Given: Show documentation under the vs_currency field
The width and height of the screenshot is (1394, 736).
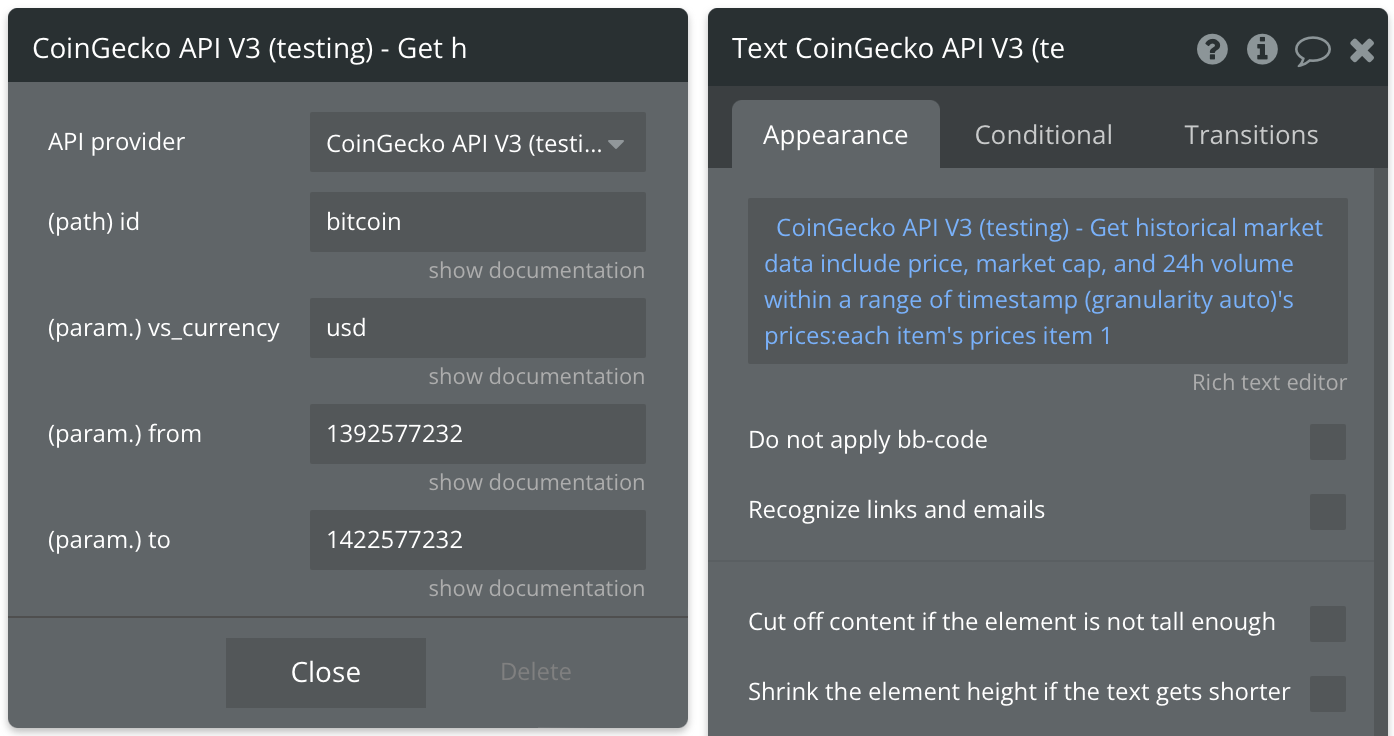Looking at the screenshot, I should click(536, 377).
